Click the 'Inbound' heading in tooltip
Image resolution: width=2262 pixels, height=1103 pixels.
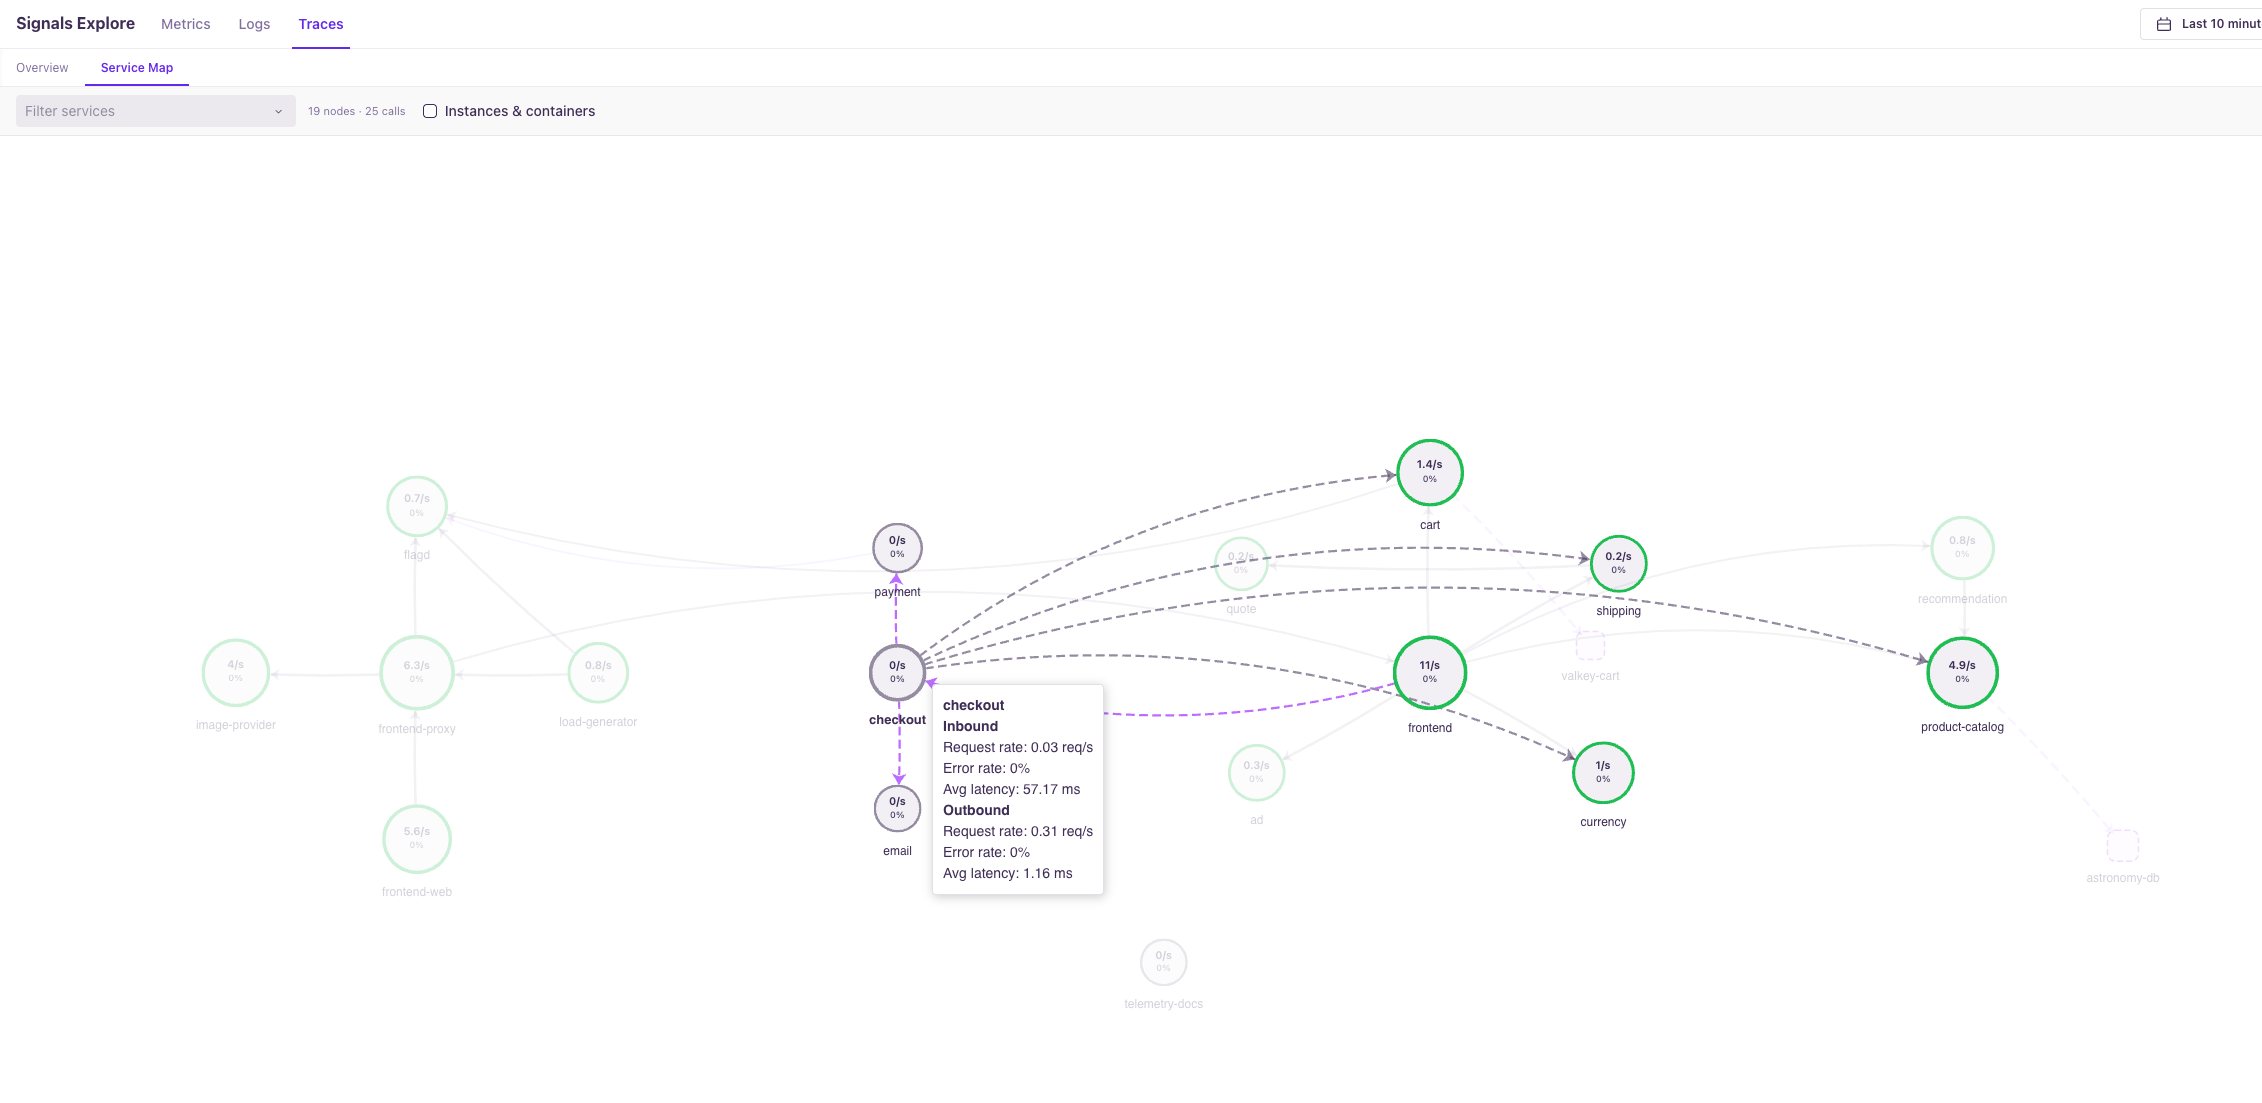970,726
